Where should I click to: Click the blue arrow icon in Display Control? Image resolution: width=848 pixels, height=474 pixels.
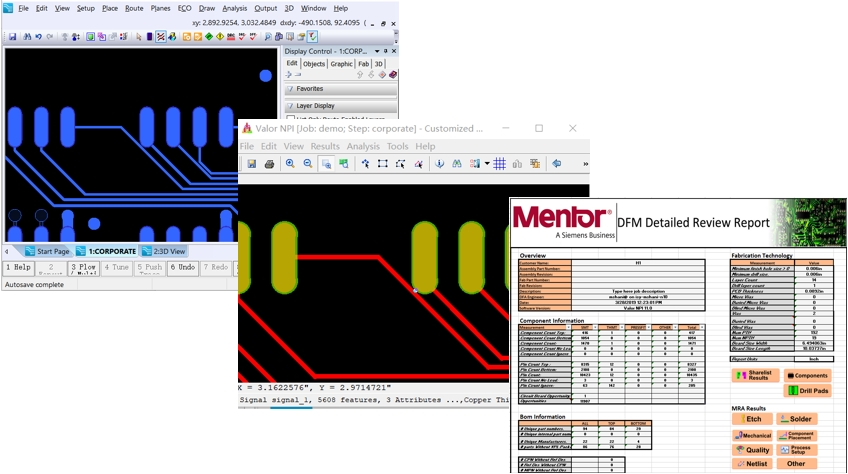[288, 75]
